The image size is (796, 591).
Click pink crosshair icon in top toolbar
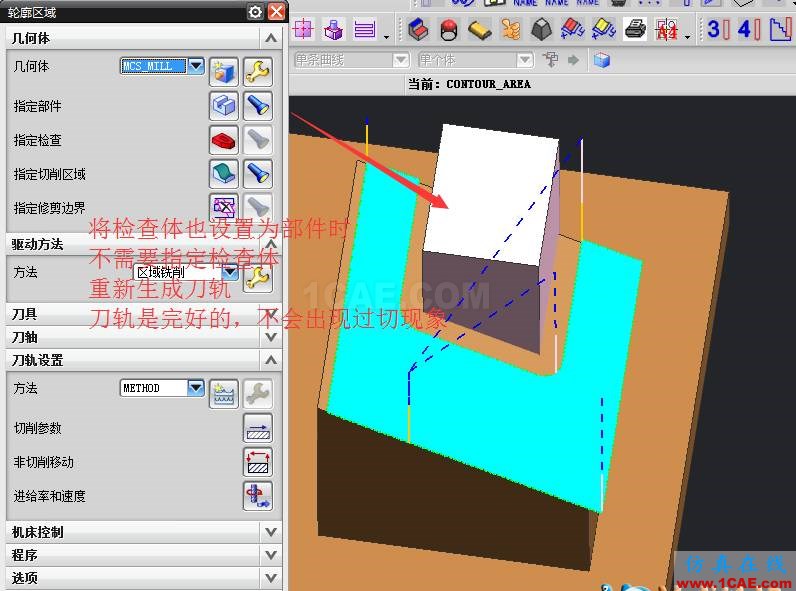303,28
